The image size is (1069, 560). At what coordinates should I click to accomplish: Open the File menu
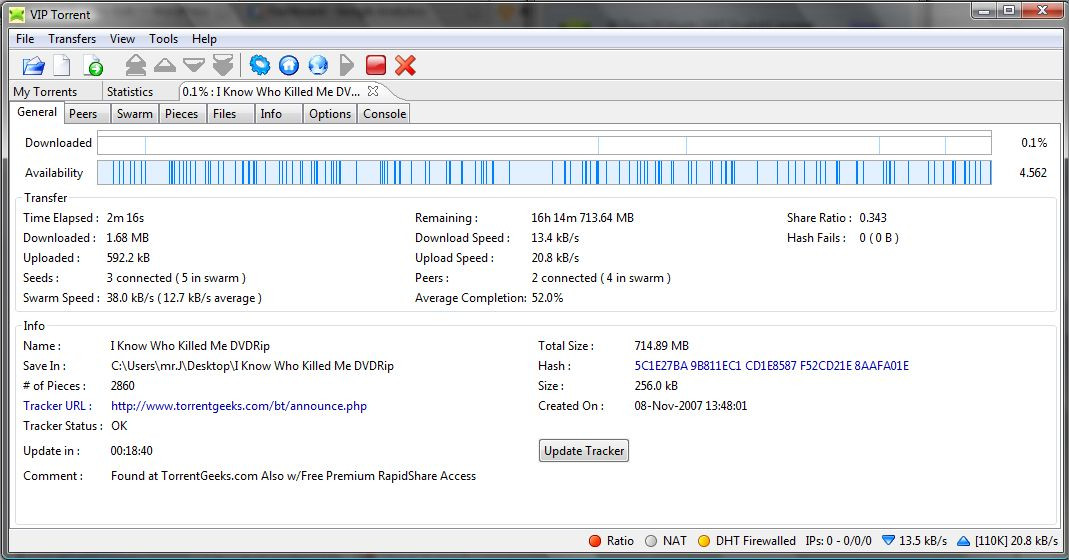pos(25,39)
